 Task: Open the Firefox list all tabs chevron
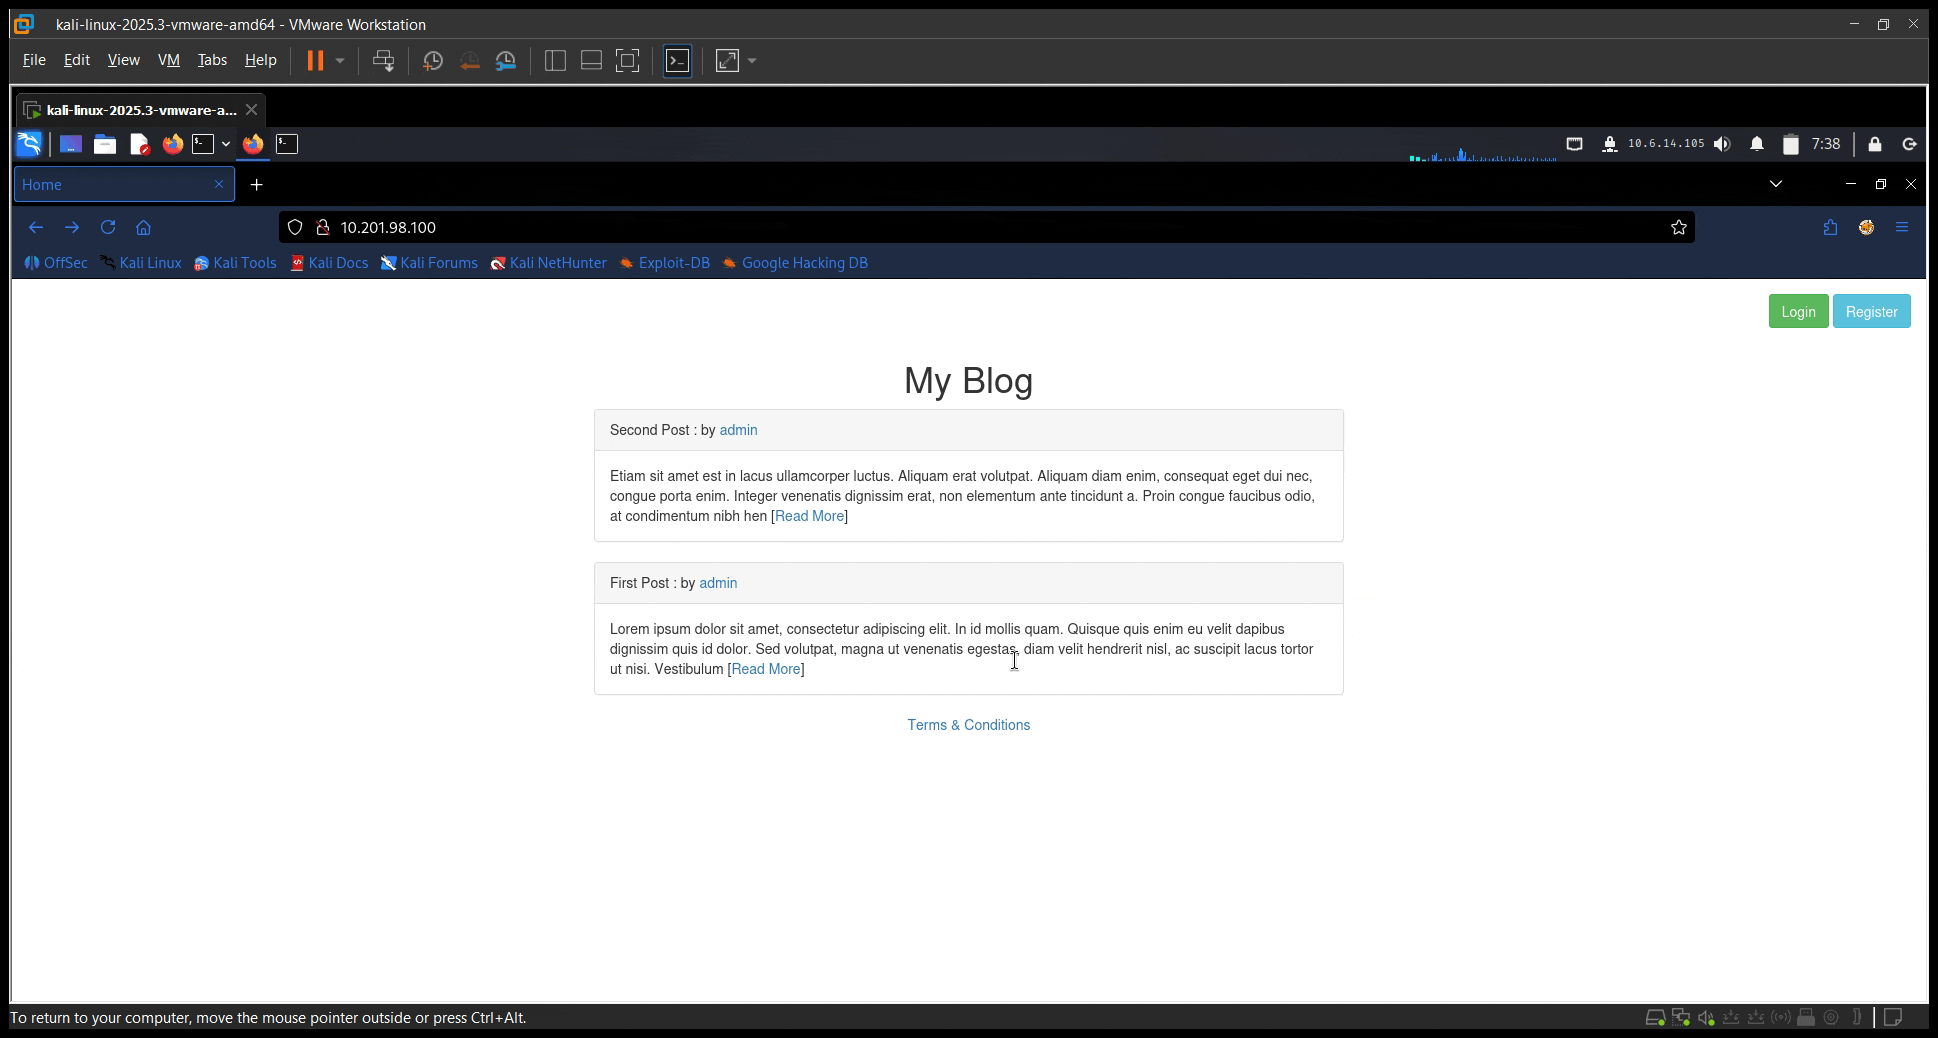(x=1775, y=184)
